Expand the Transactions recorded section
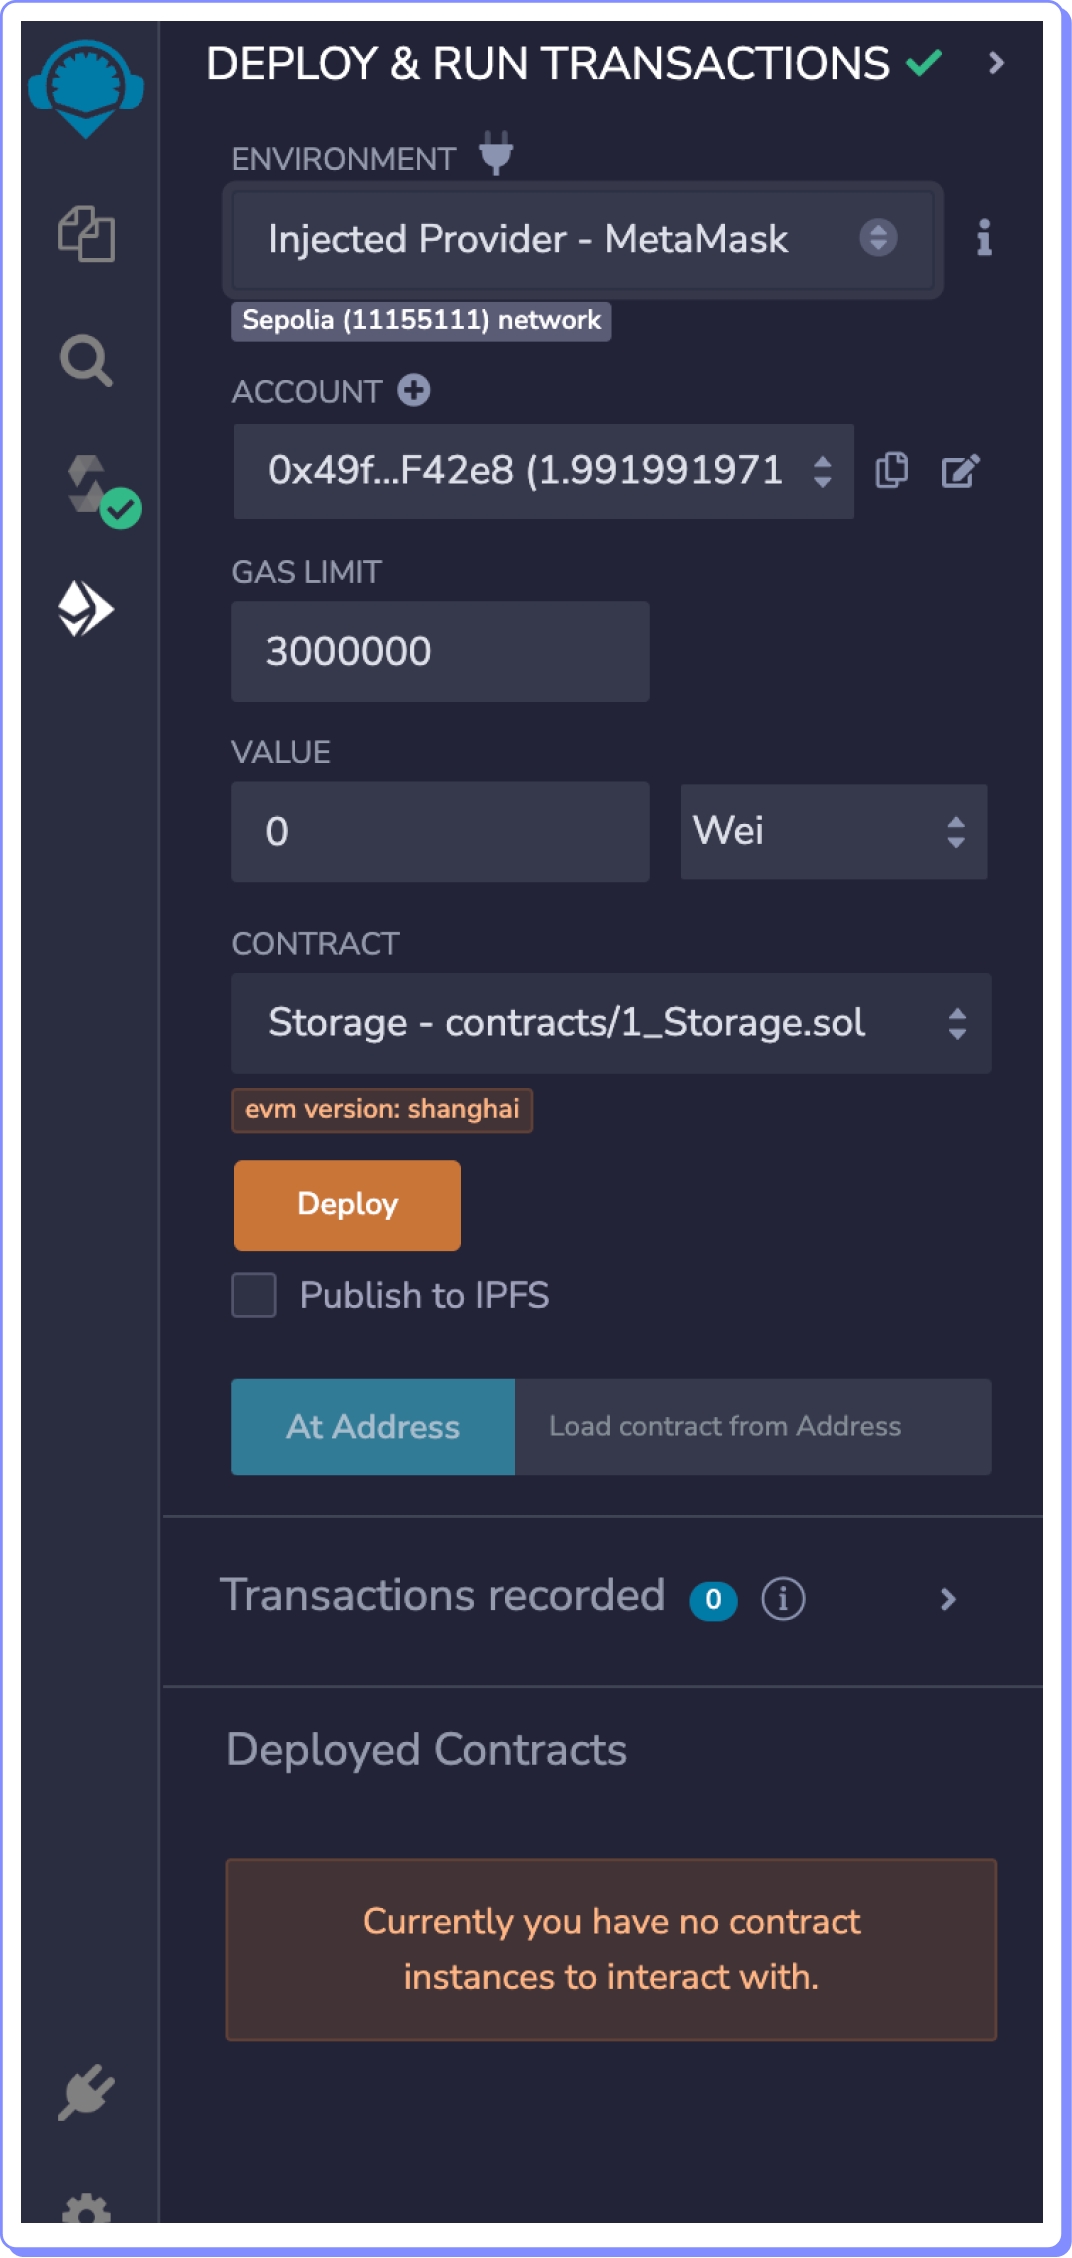 click(948, 1599)
